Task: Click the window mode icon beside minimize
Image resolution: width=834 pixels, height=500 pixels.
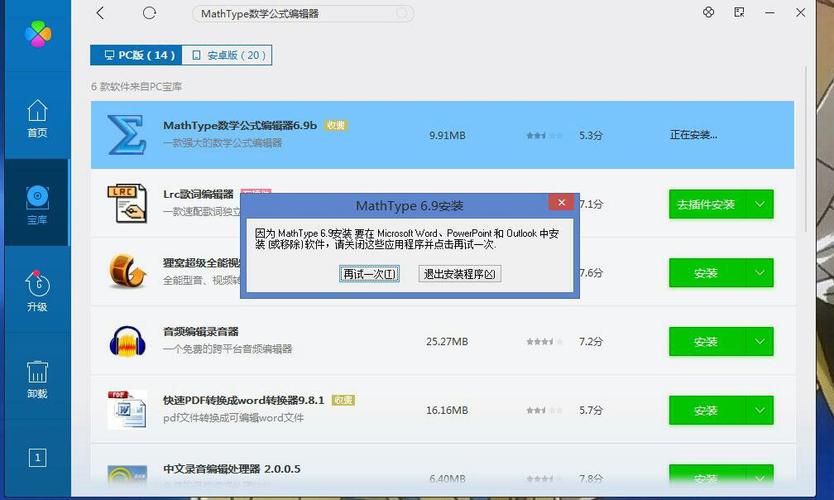Action: tap(739, 12)
